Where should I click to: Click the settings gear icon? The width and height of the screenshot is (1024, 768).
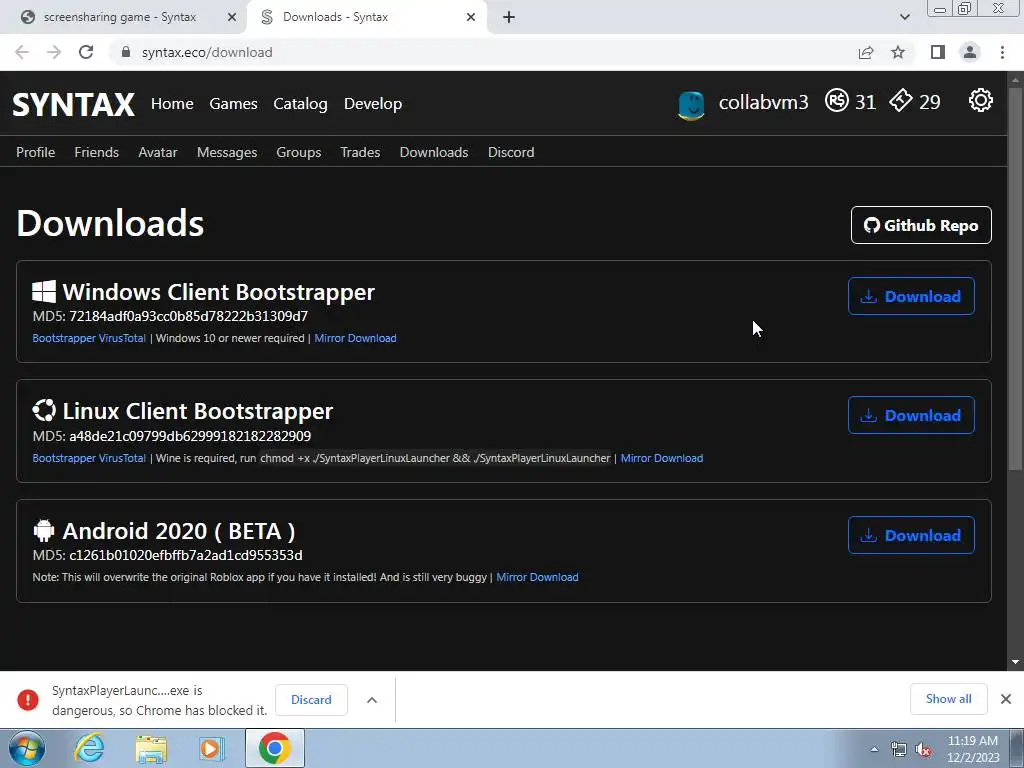980,101
